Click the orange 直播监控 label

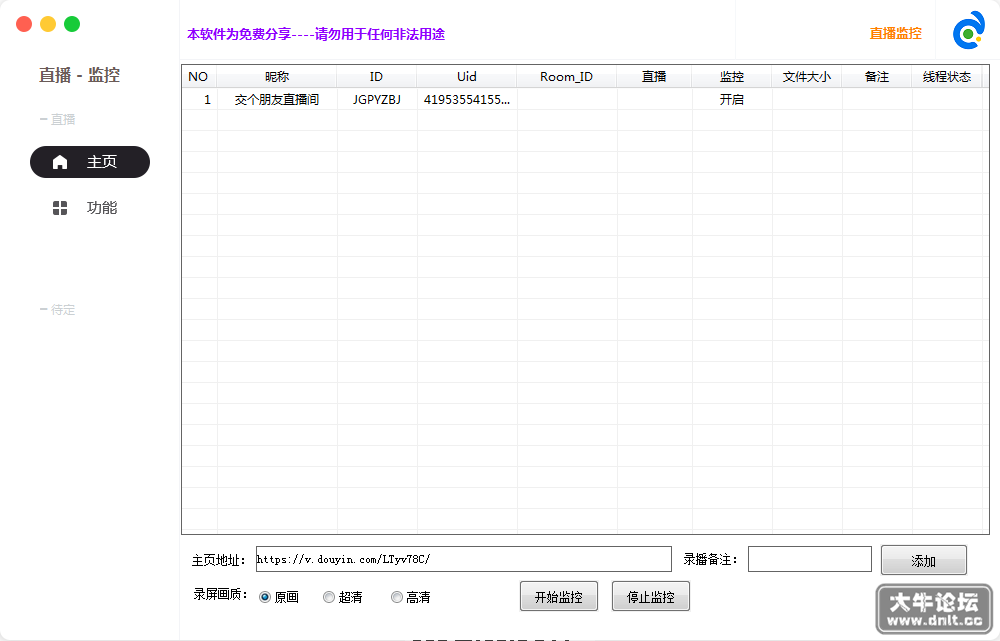pos(895,33)
